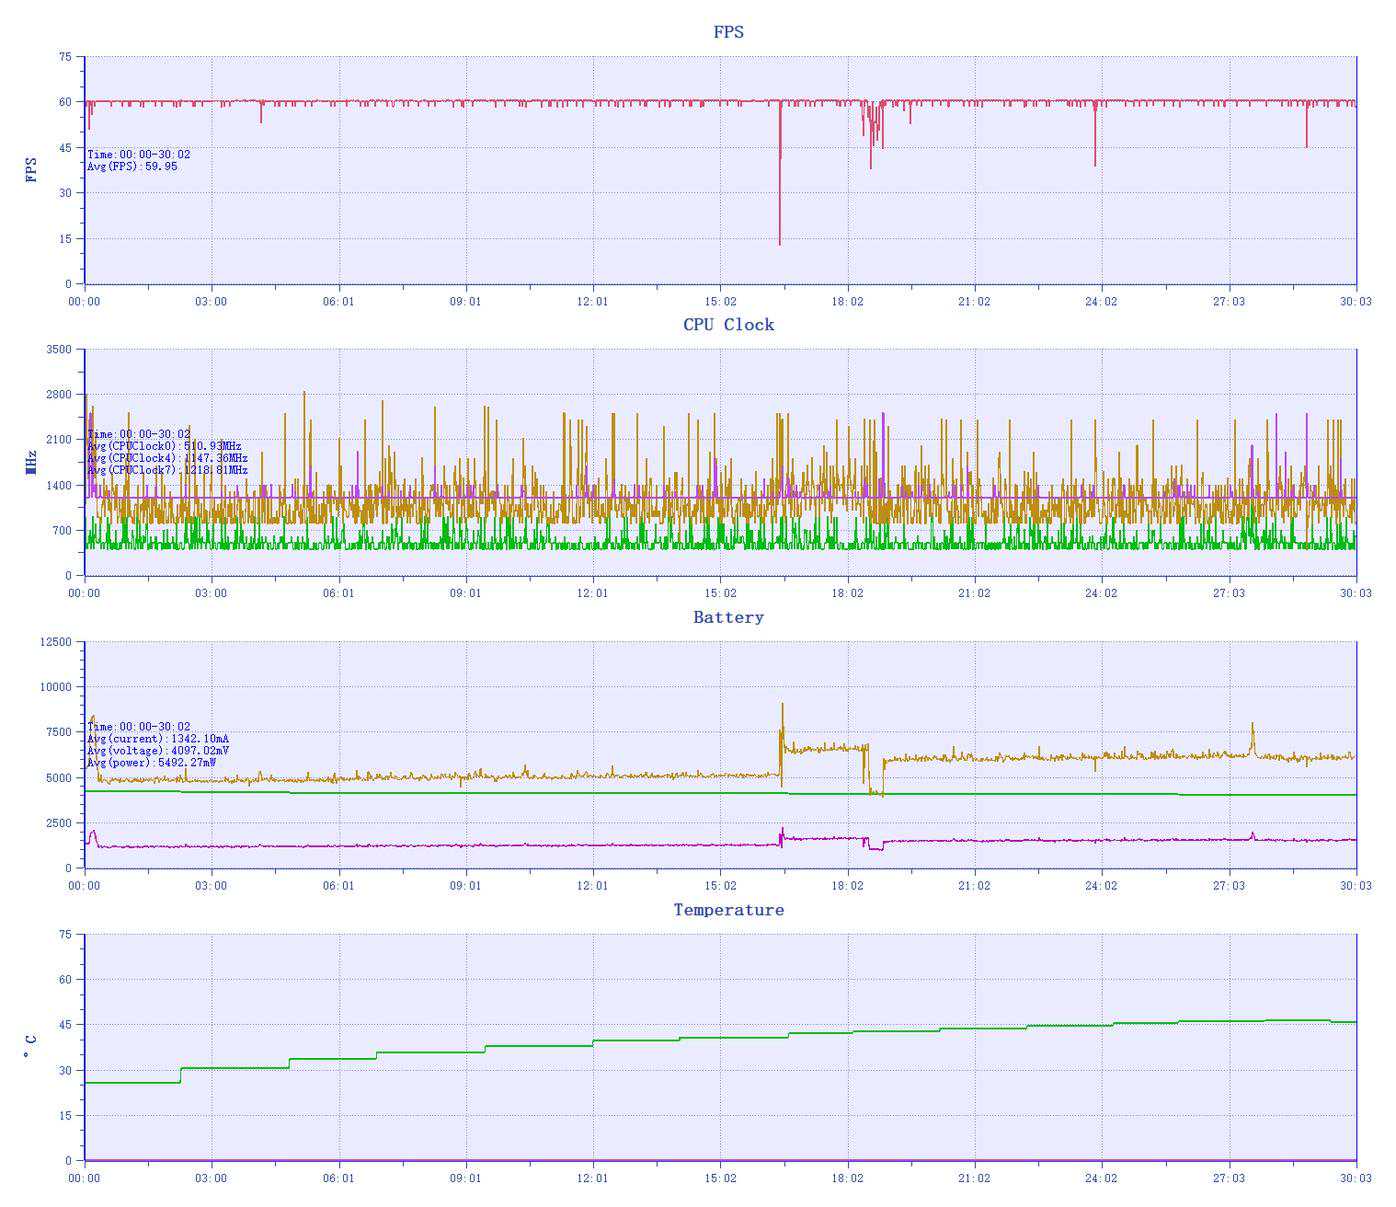Select the Avg(FPS):59.95 annotation

(x=132, y=167)
